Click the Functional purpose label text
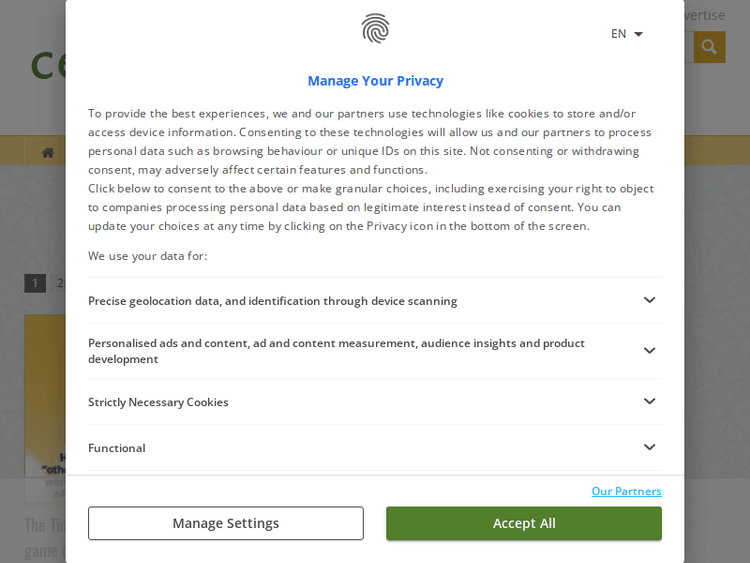 (117, 448)
